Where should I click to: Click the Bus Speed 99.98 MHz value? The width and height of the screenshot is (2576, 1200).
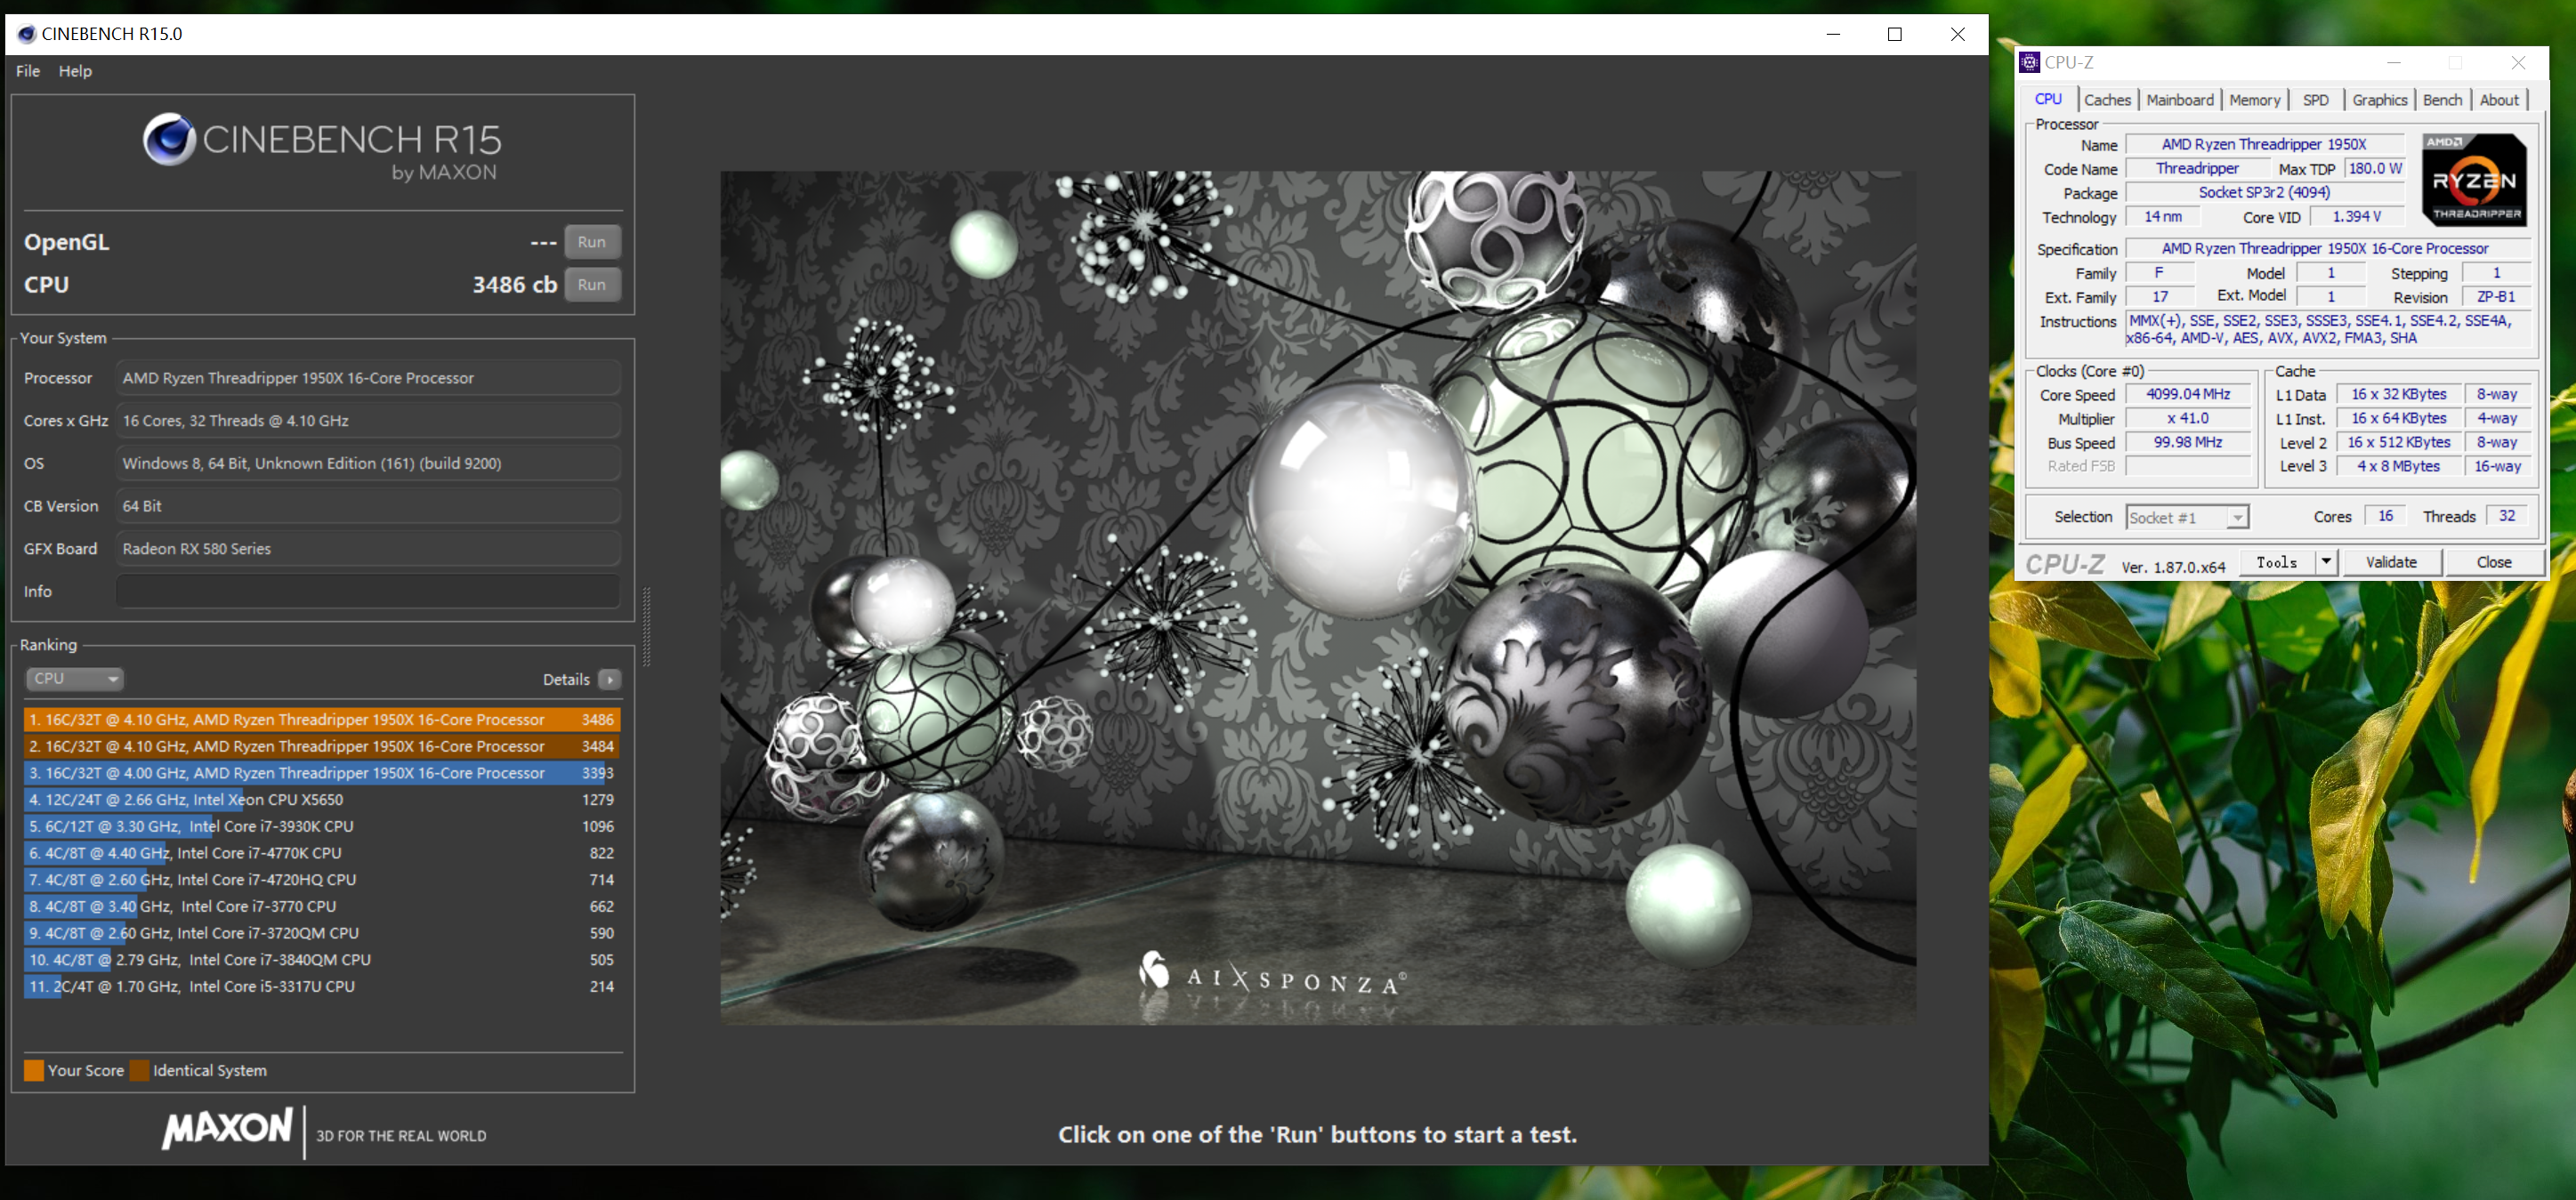coord(2188,442)
